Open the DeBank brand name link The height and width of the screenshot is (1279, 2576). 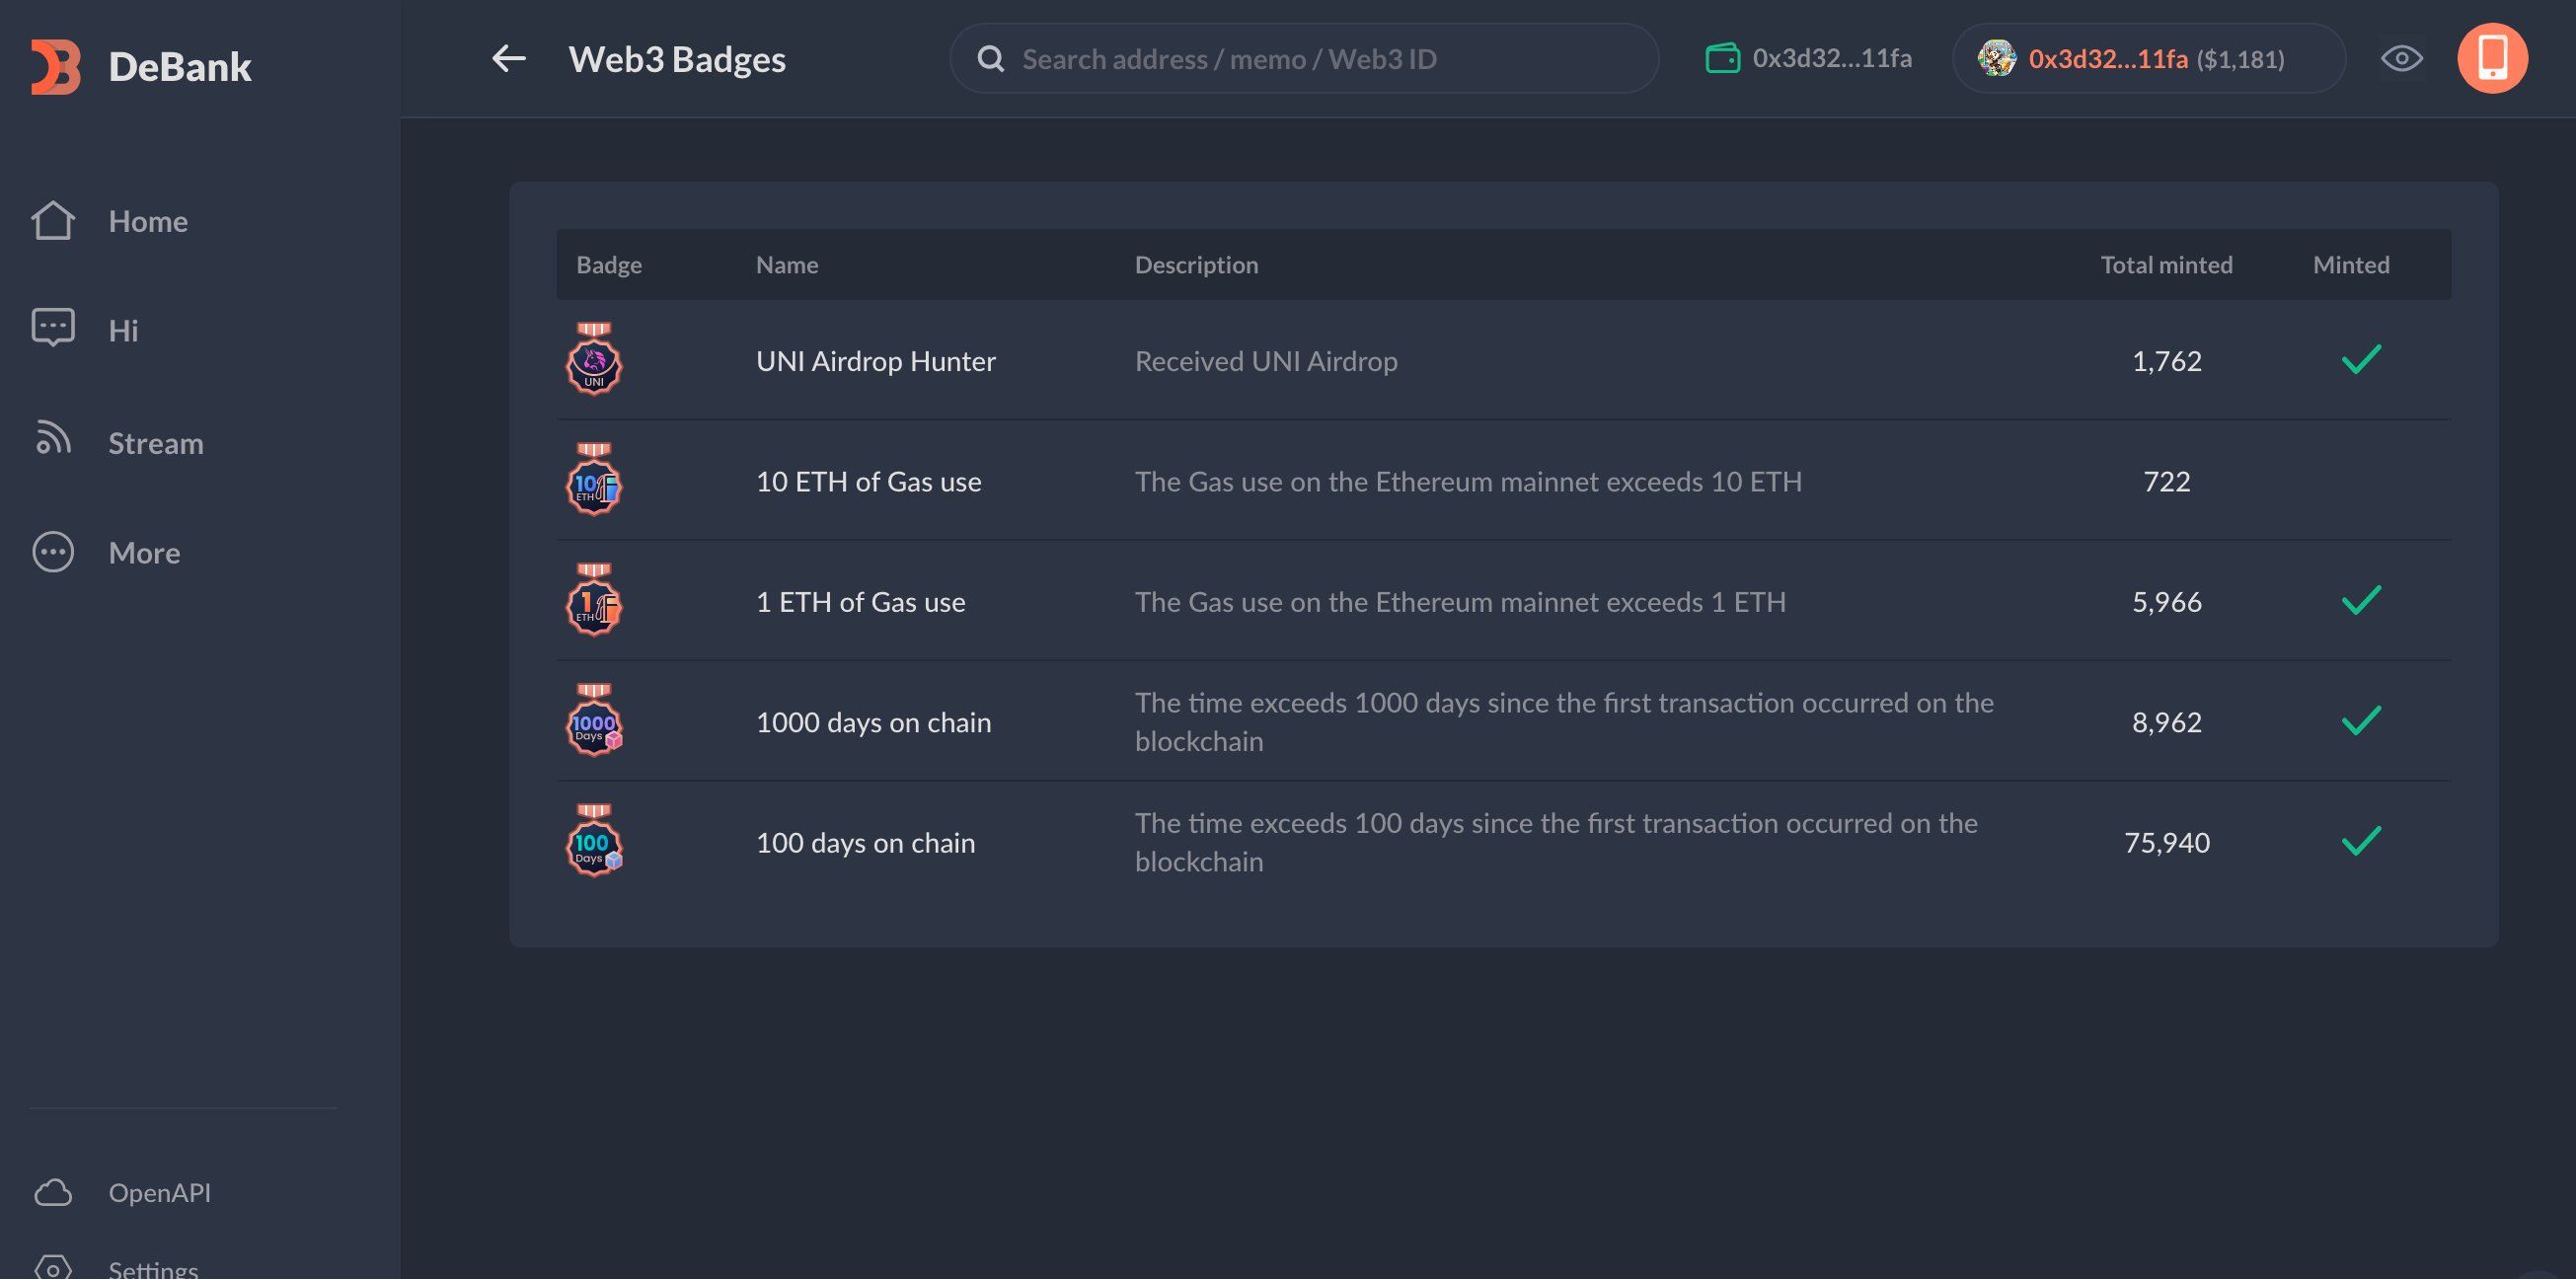tap(180, 67)
